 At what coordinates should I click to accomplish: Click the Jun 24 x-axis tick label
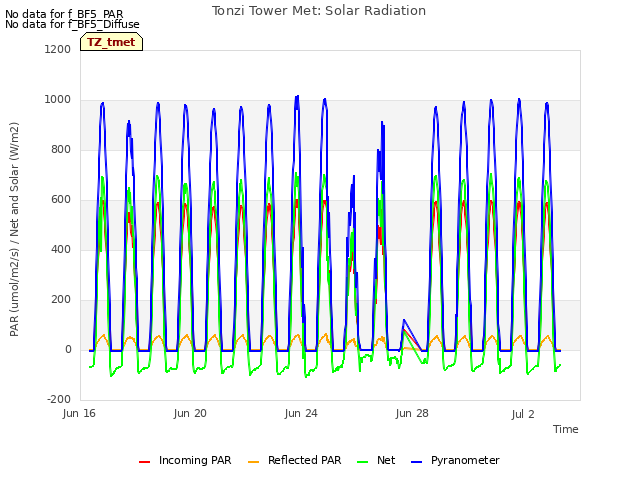coord(301,413)
